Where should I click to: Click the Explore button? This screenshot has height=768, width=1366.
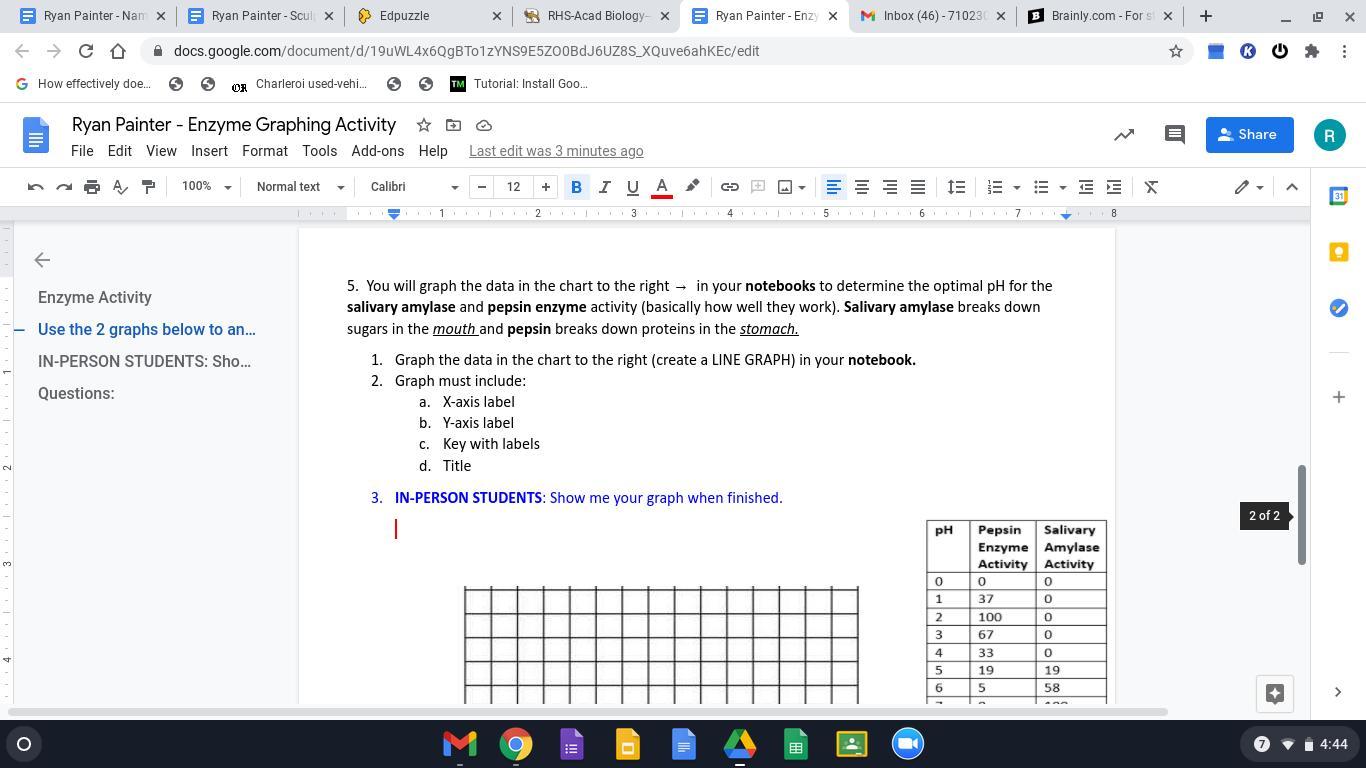1275,694
